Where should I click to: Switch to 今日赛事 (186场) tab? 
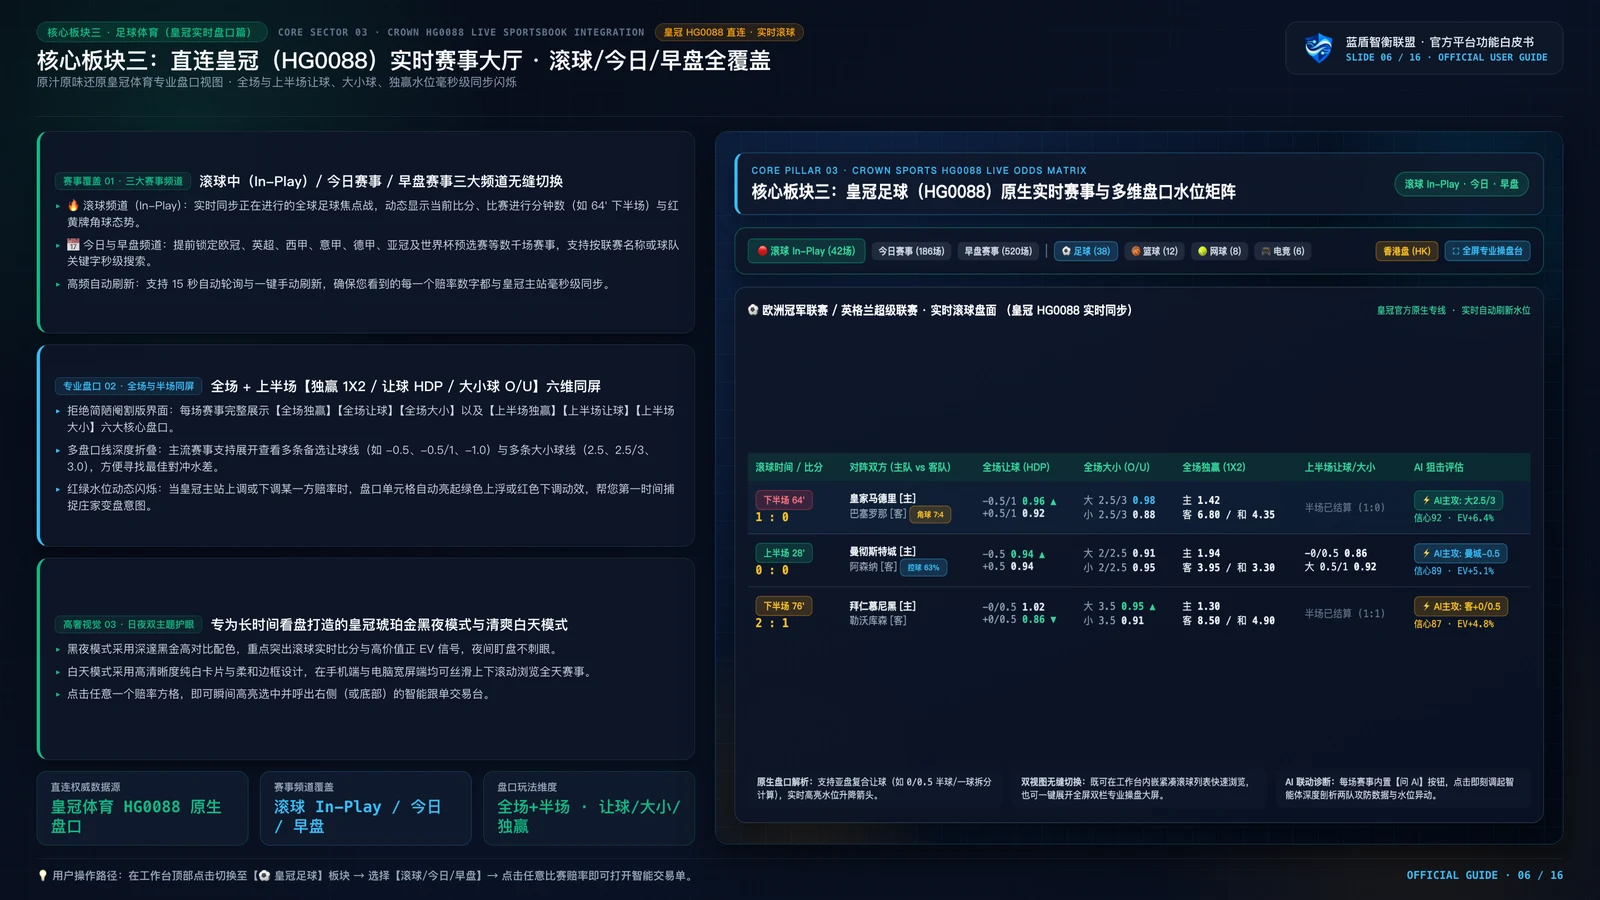tap(910, 251)
